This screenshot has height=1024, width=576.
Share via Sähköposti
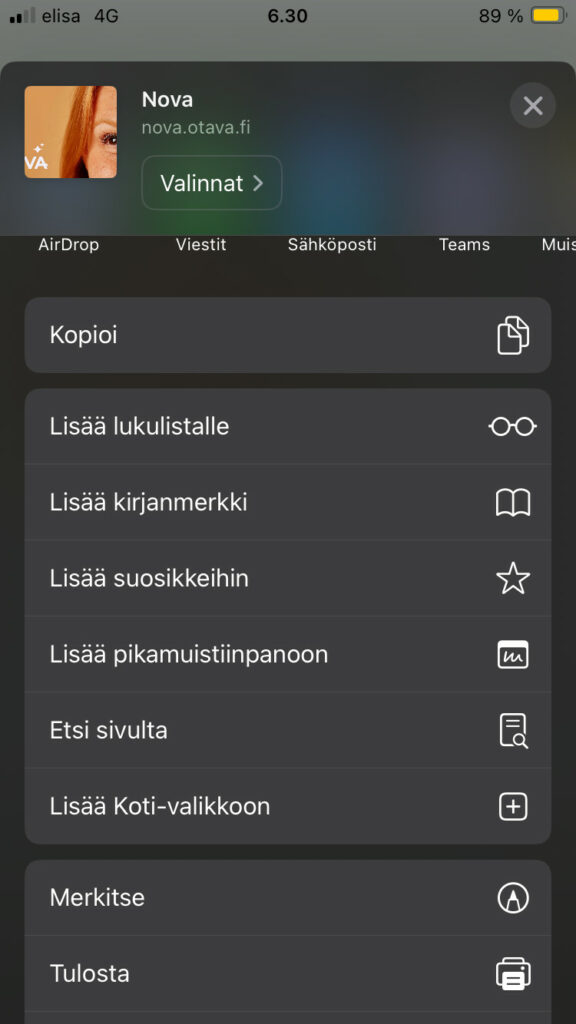click(332, 245)
